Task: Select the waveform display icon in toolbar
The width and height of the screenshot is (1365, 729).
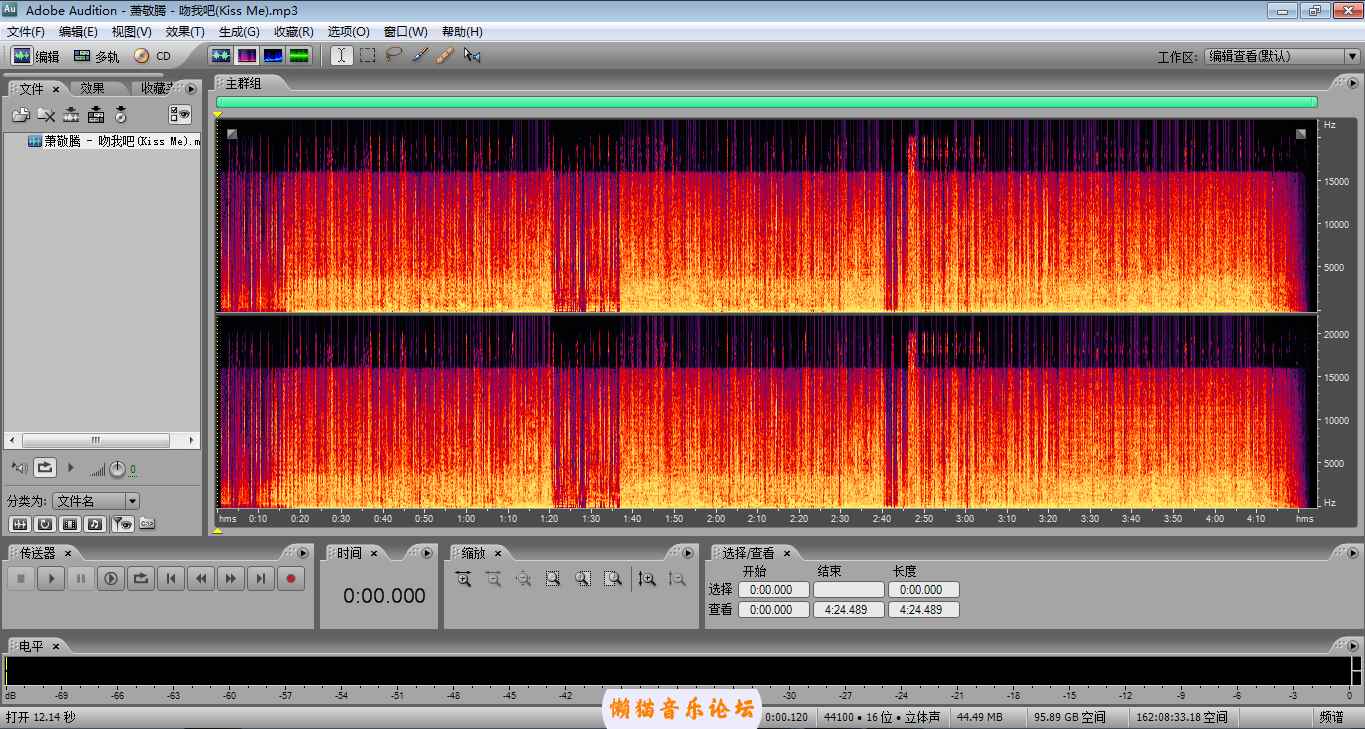Action: point(220,56)
